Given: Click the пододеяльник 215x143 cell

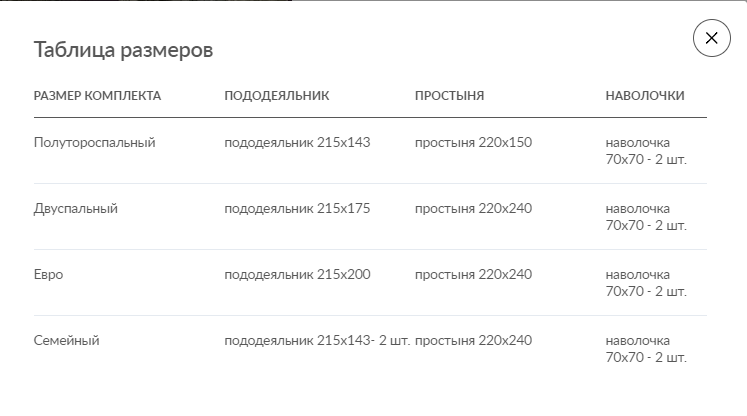Looking at the screenshot, I should 297,142.
